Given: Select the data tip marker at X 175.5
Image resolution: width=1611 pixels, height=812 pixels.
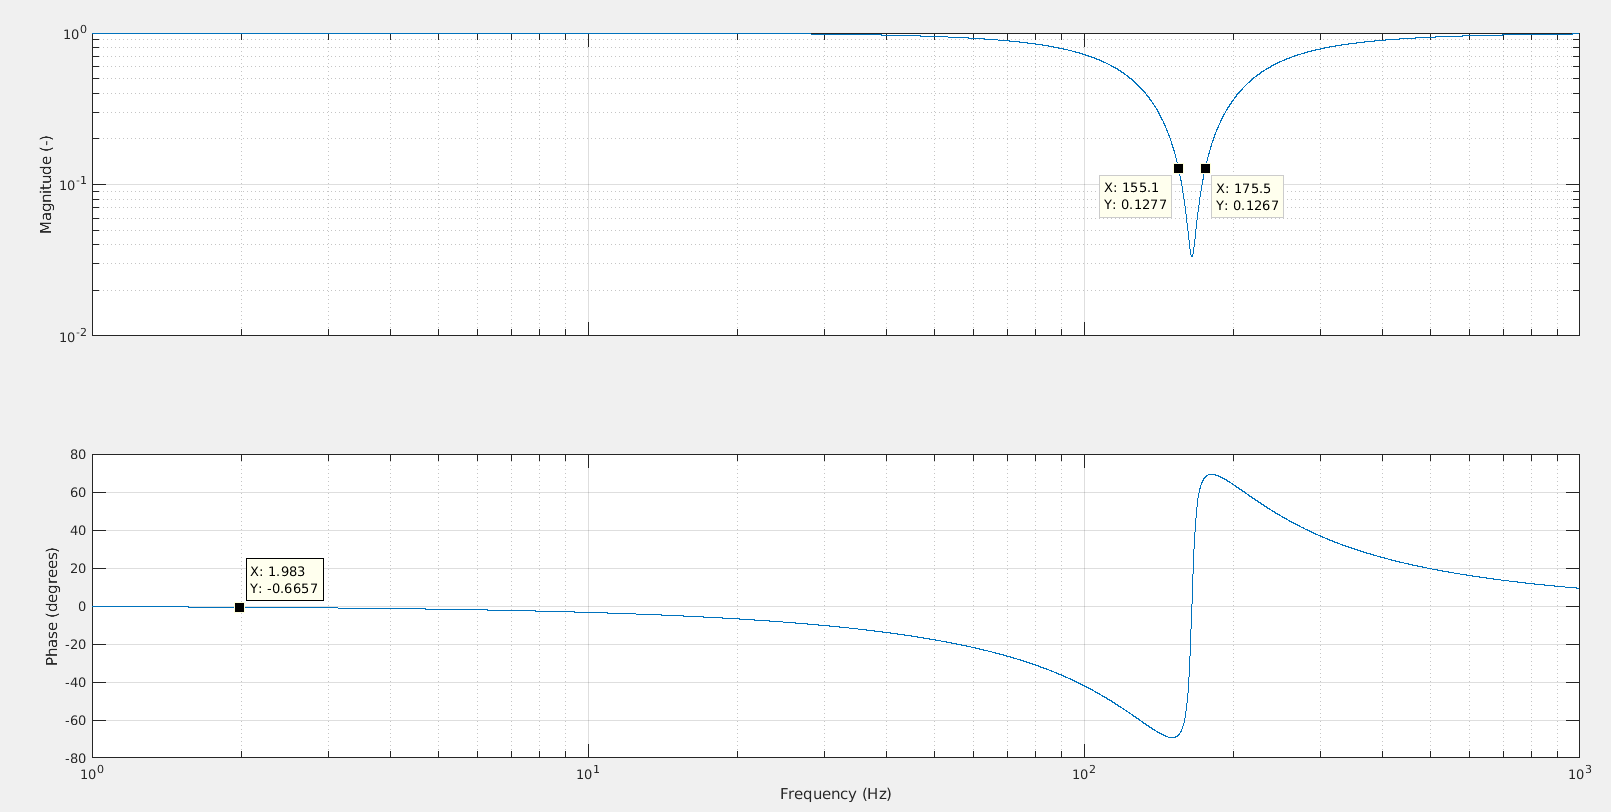Looking at the screenshot, I should 1205,169.
